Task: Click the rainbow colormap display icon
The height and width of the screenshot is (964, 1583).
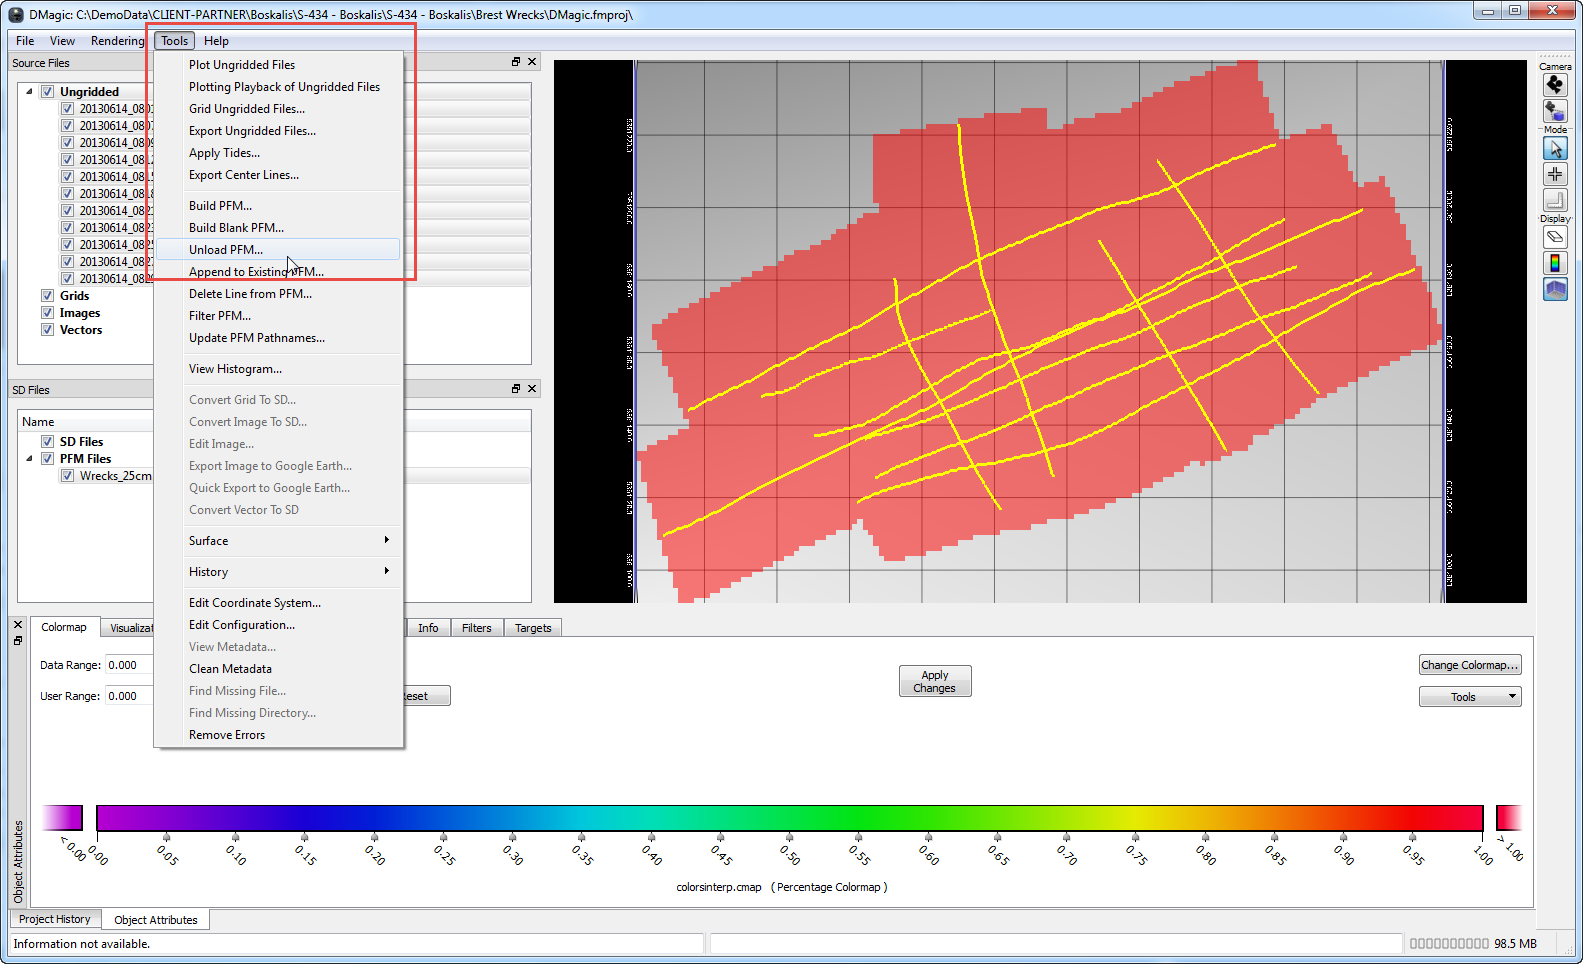Action: (1555, 263)
